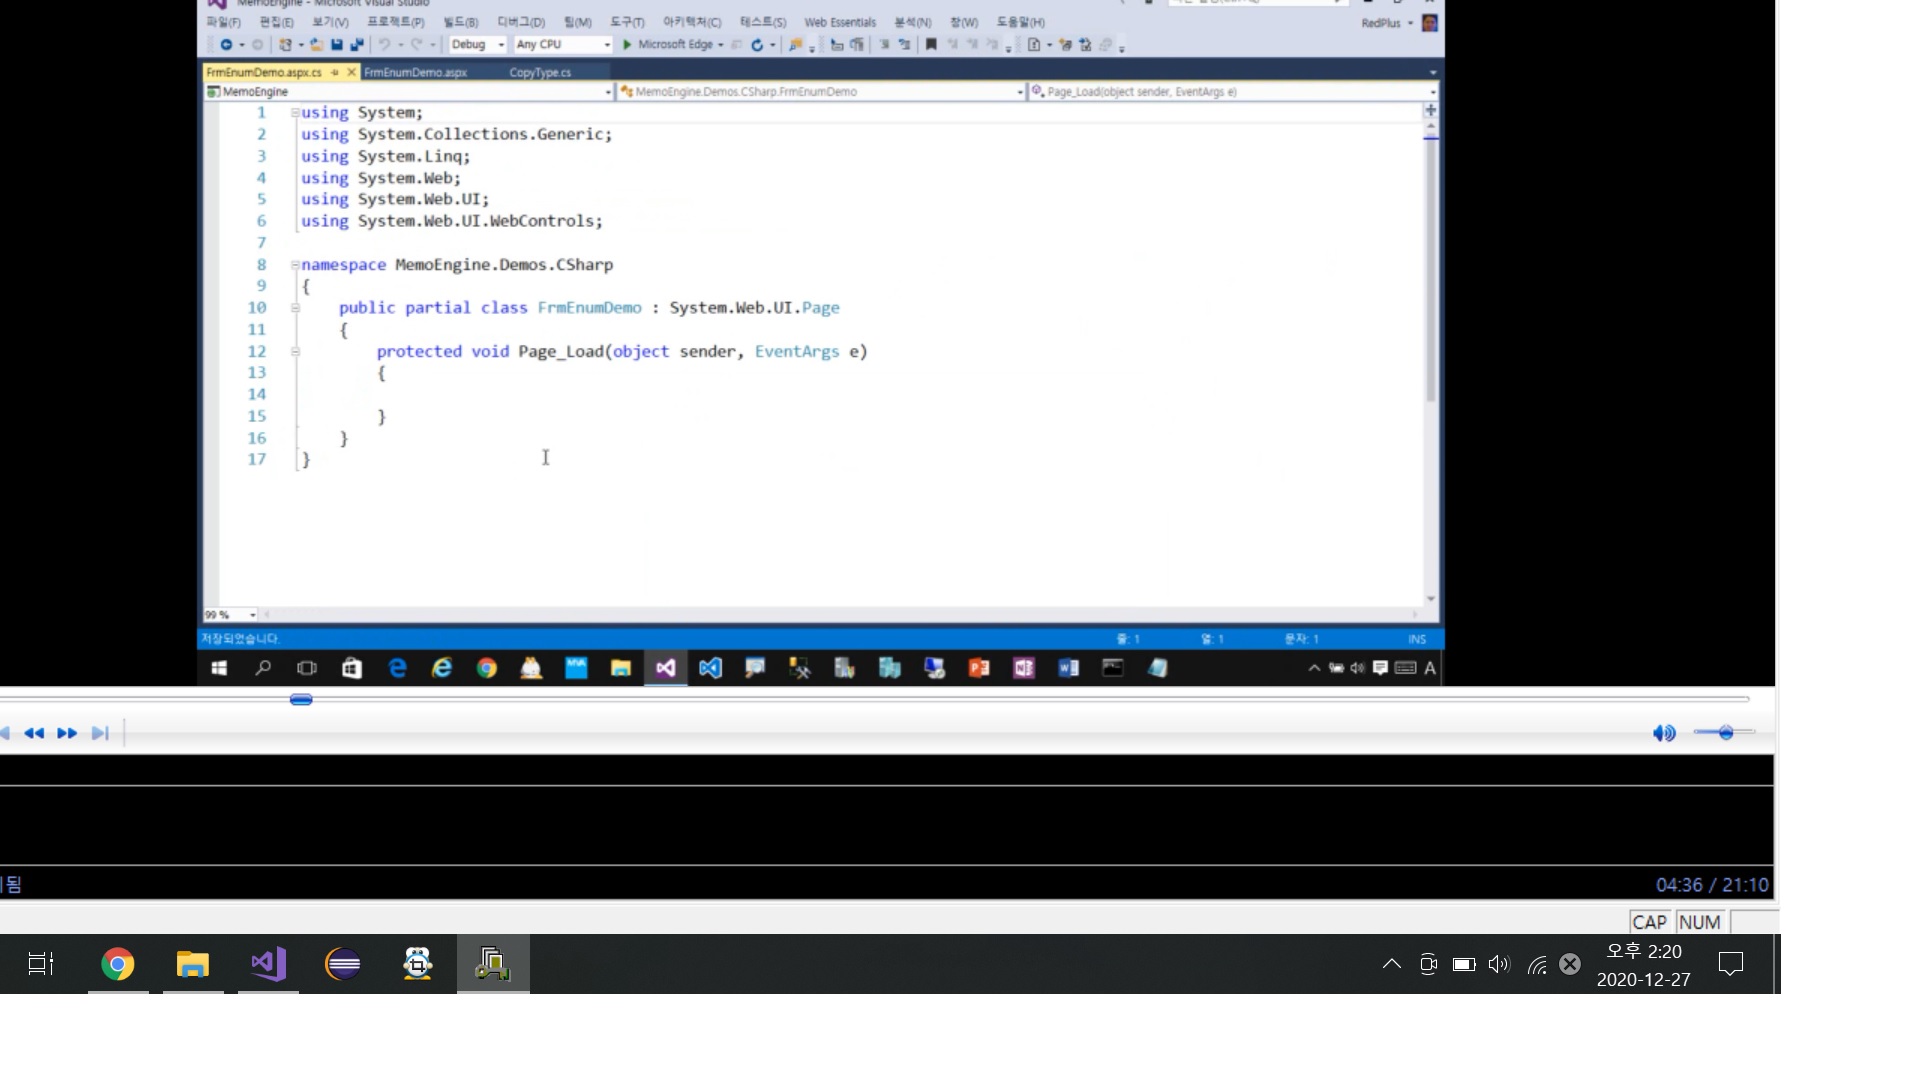The width and height of the screenshot is (1920, 1080).
Task: Open the 도움말(H) menu
Action: [1021, 22]
